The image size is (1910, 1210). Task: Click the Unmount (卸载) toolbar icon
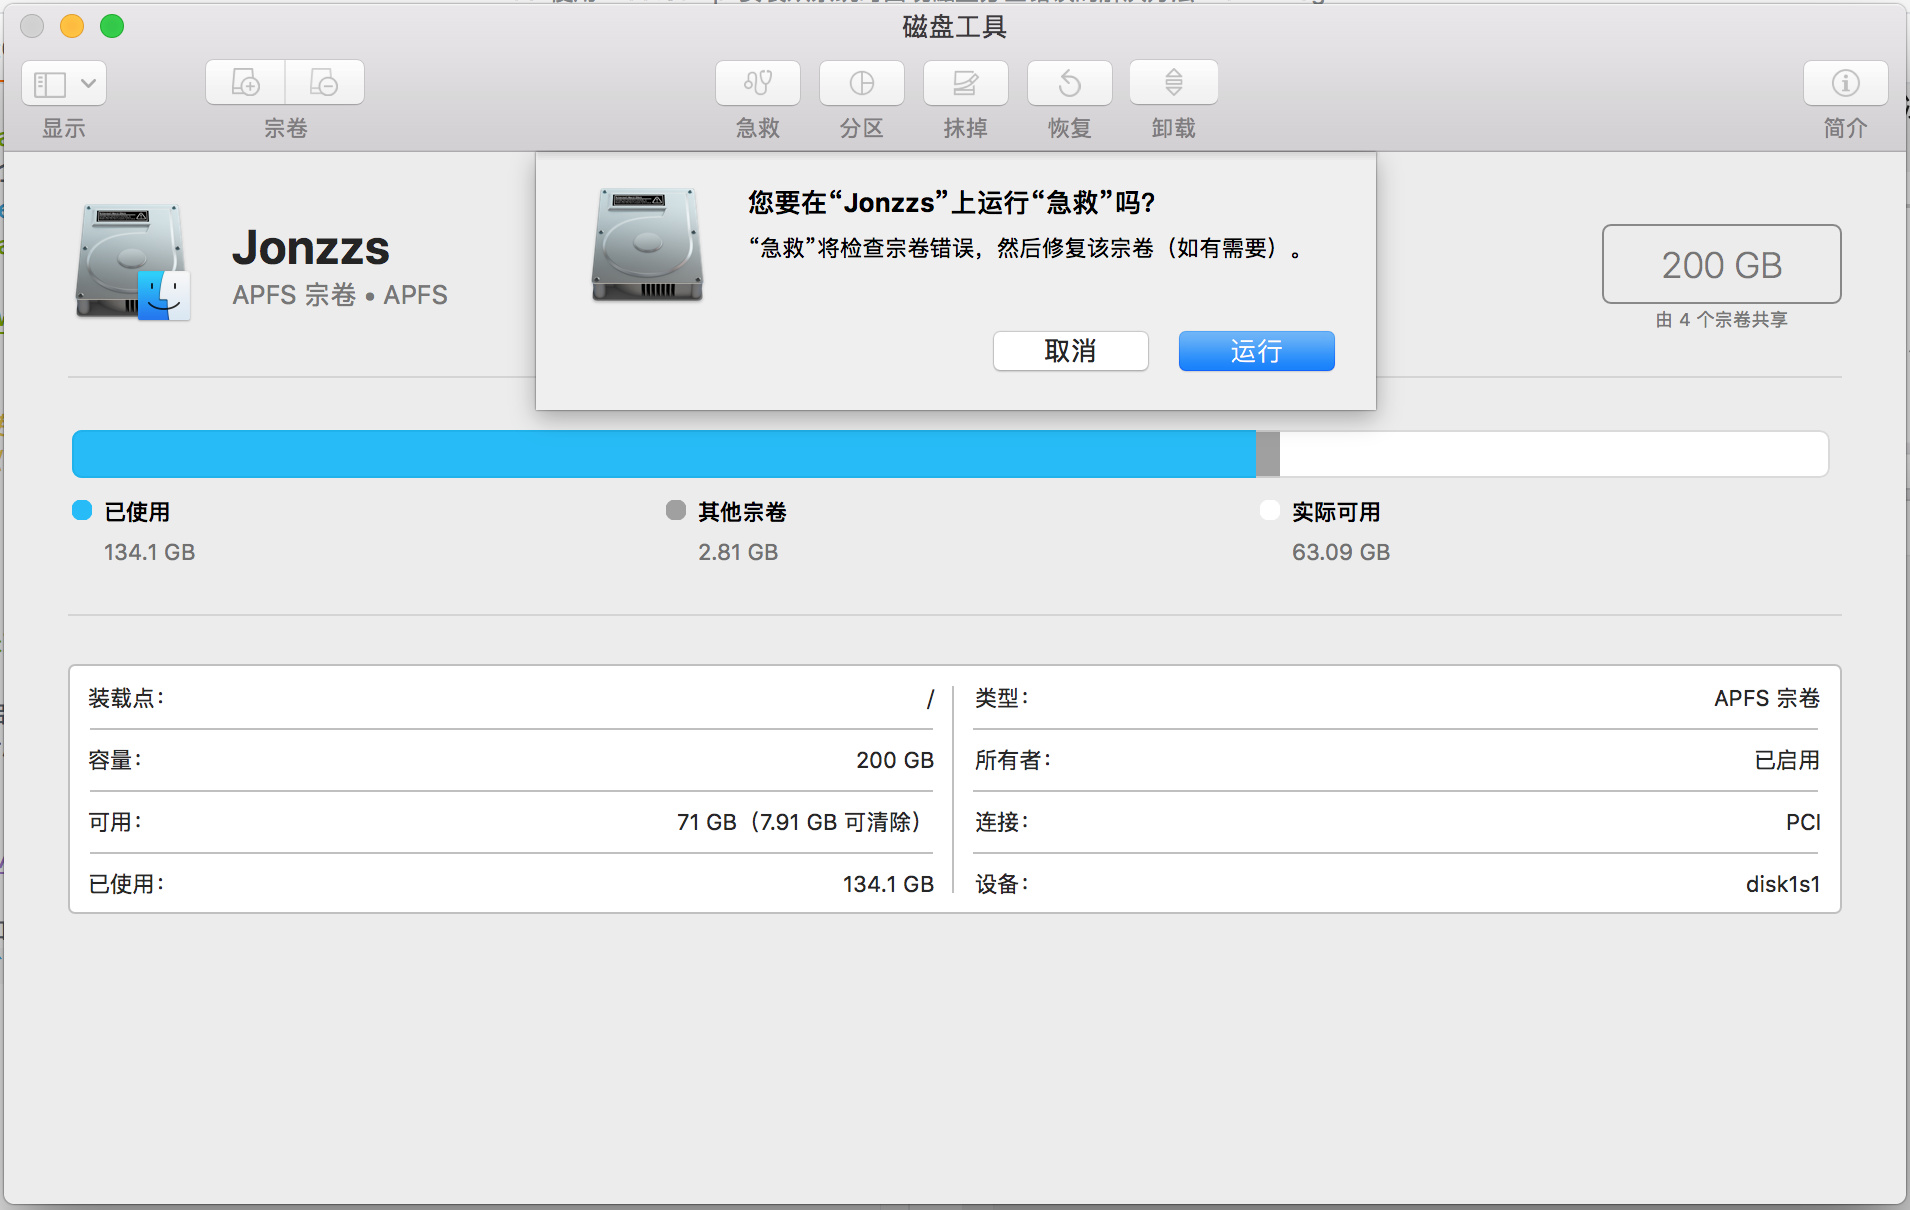tap(1173, 83)
